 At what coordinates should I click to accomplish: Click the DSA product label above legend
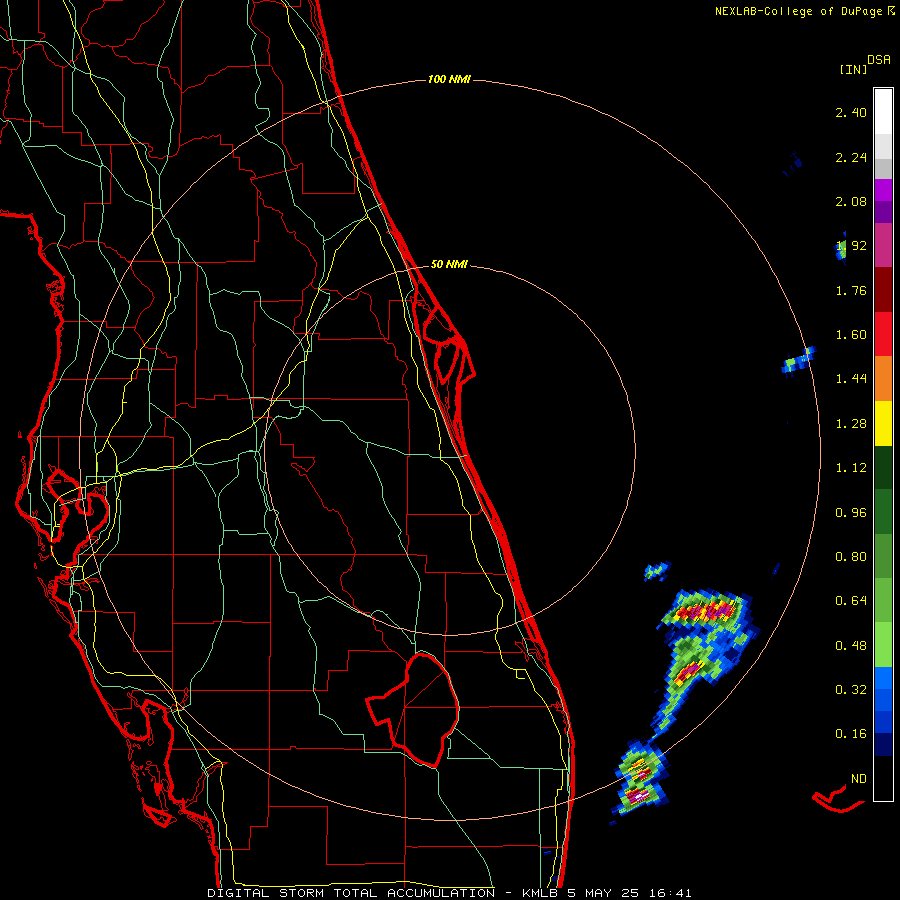879,60
